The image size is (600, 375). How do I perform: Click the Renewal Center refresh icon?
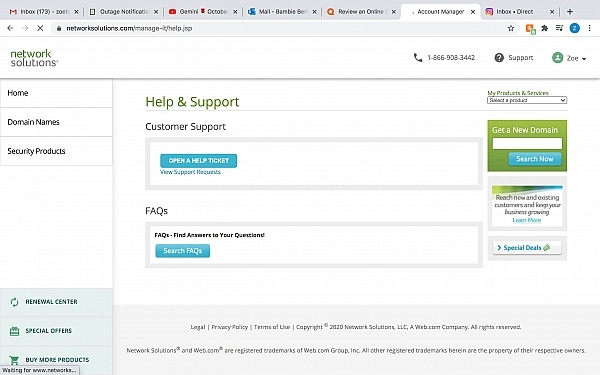[15, 302]
